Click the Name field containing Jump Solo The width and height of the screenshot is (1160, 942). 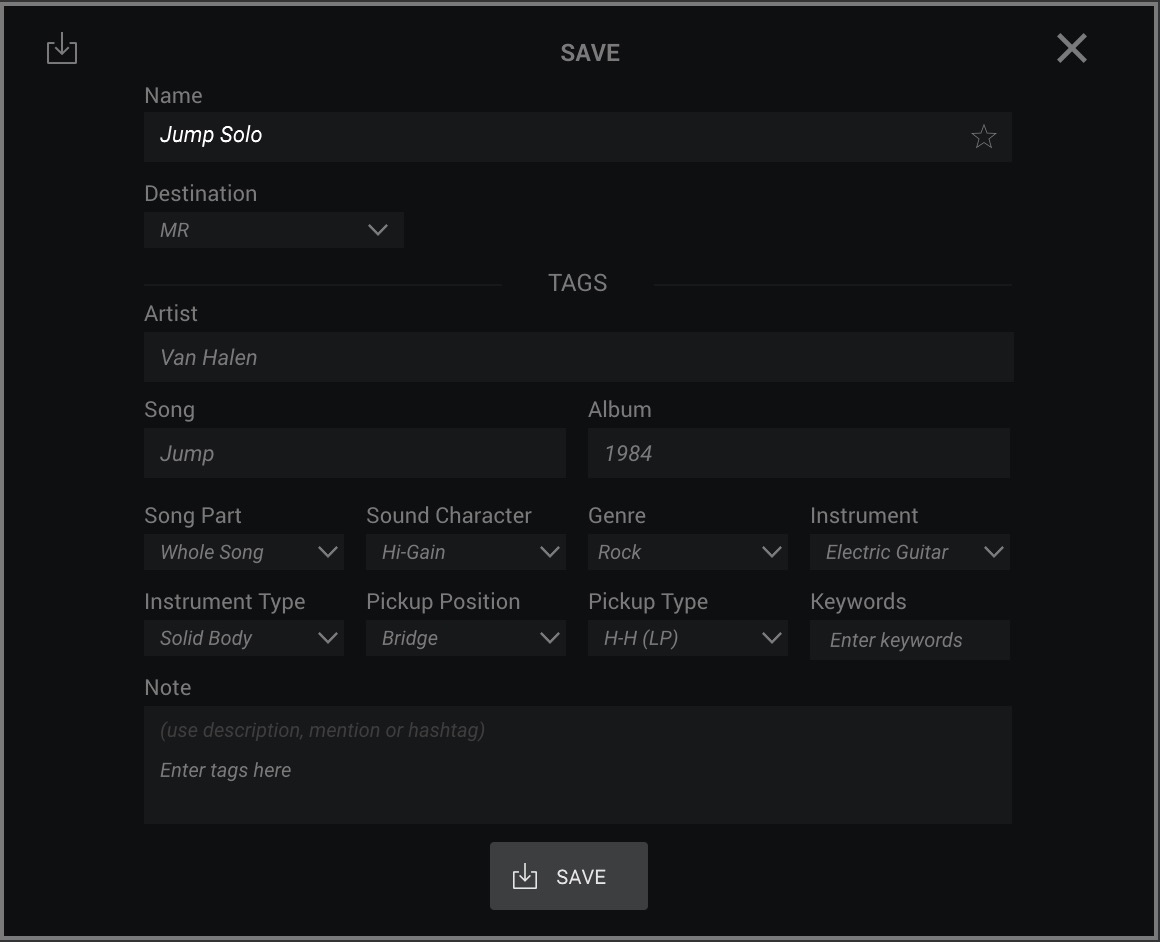tap(578, 137)
